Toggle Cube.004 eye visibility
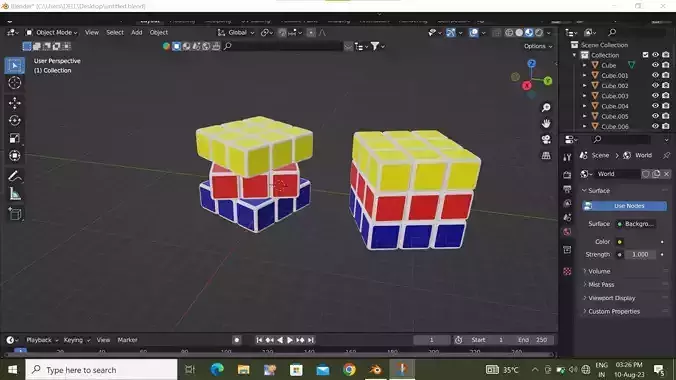Image resolution: width=676 pixels, height=380 pixels. 655,106
